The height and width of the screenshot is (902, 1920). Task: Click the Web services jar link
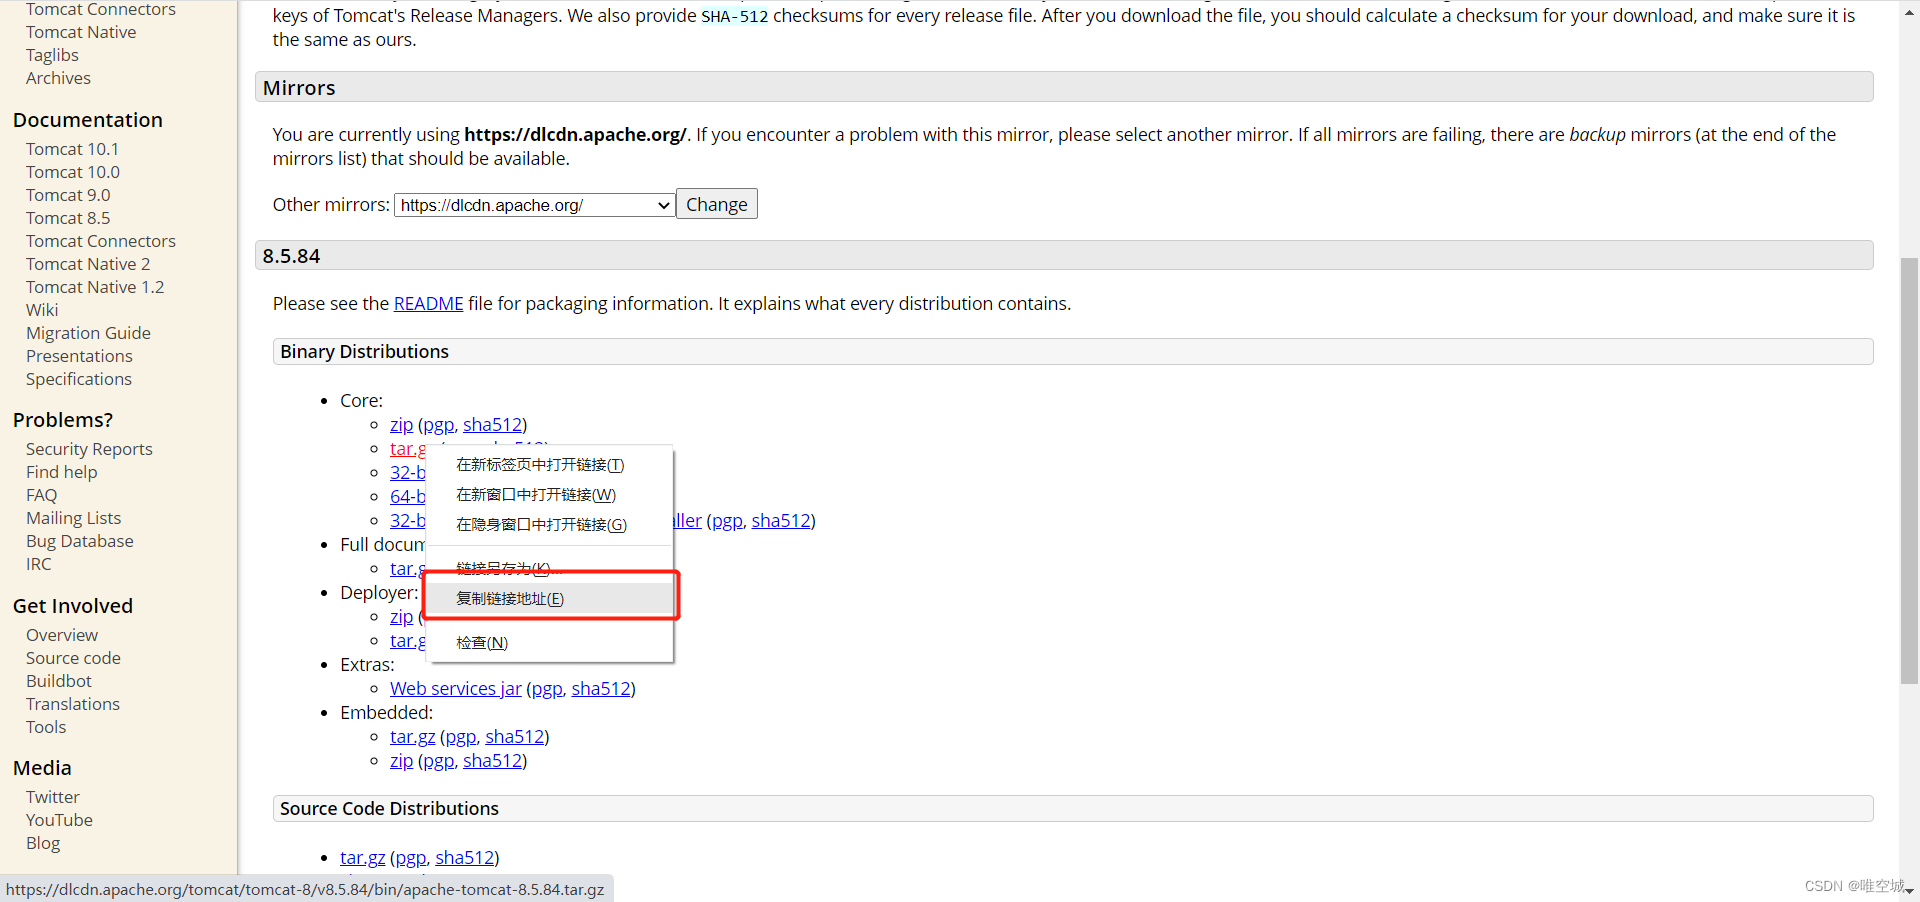coord(455,689)
